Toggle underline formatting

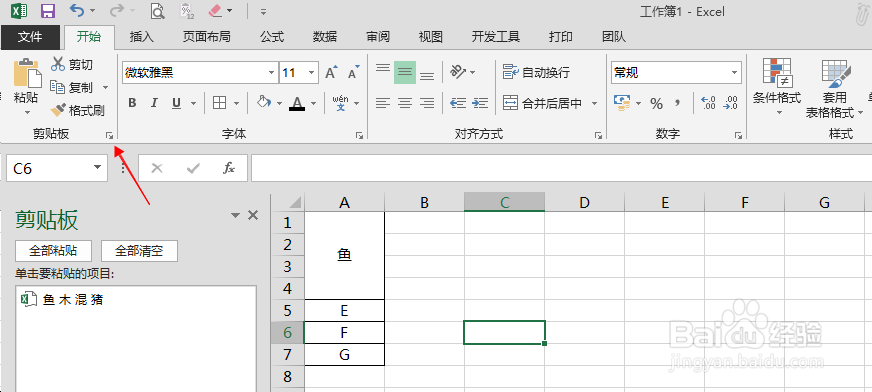pos(176,103)
